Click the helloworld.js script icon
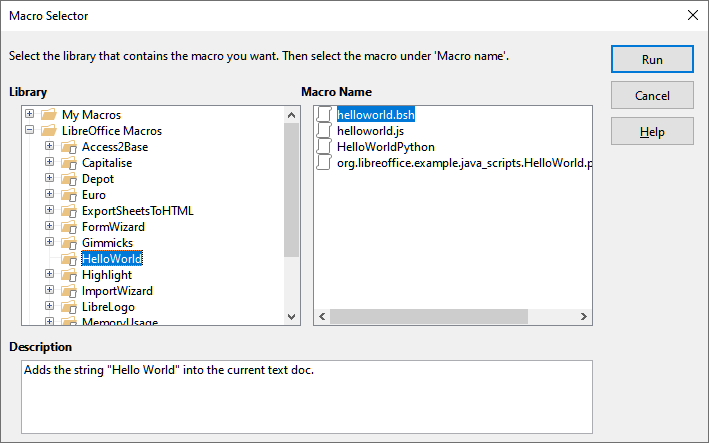Image resolution: width=709 pixels, height=443 pixels. [x=324, y=131]
